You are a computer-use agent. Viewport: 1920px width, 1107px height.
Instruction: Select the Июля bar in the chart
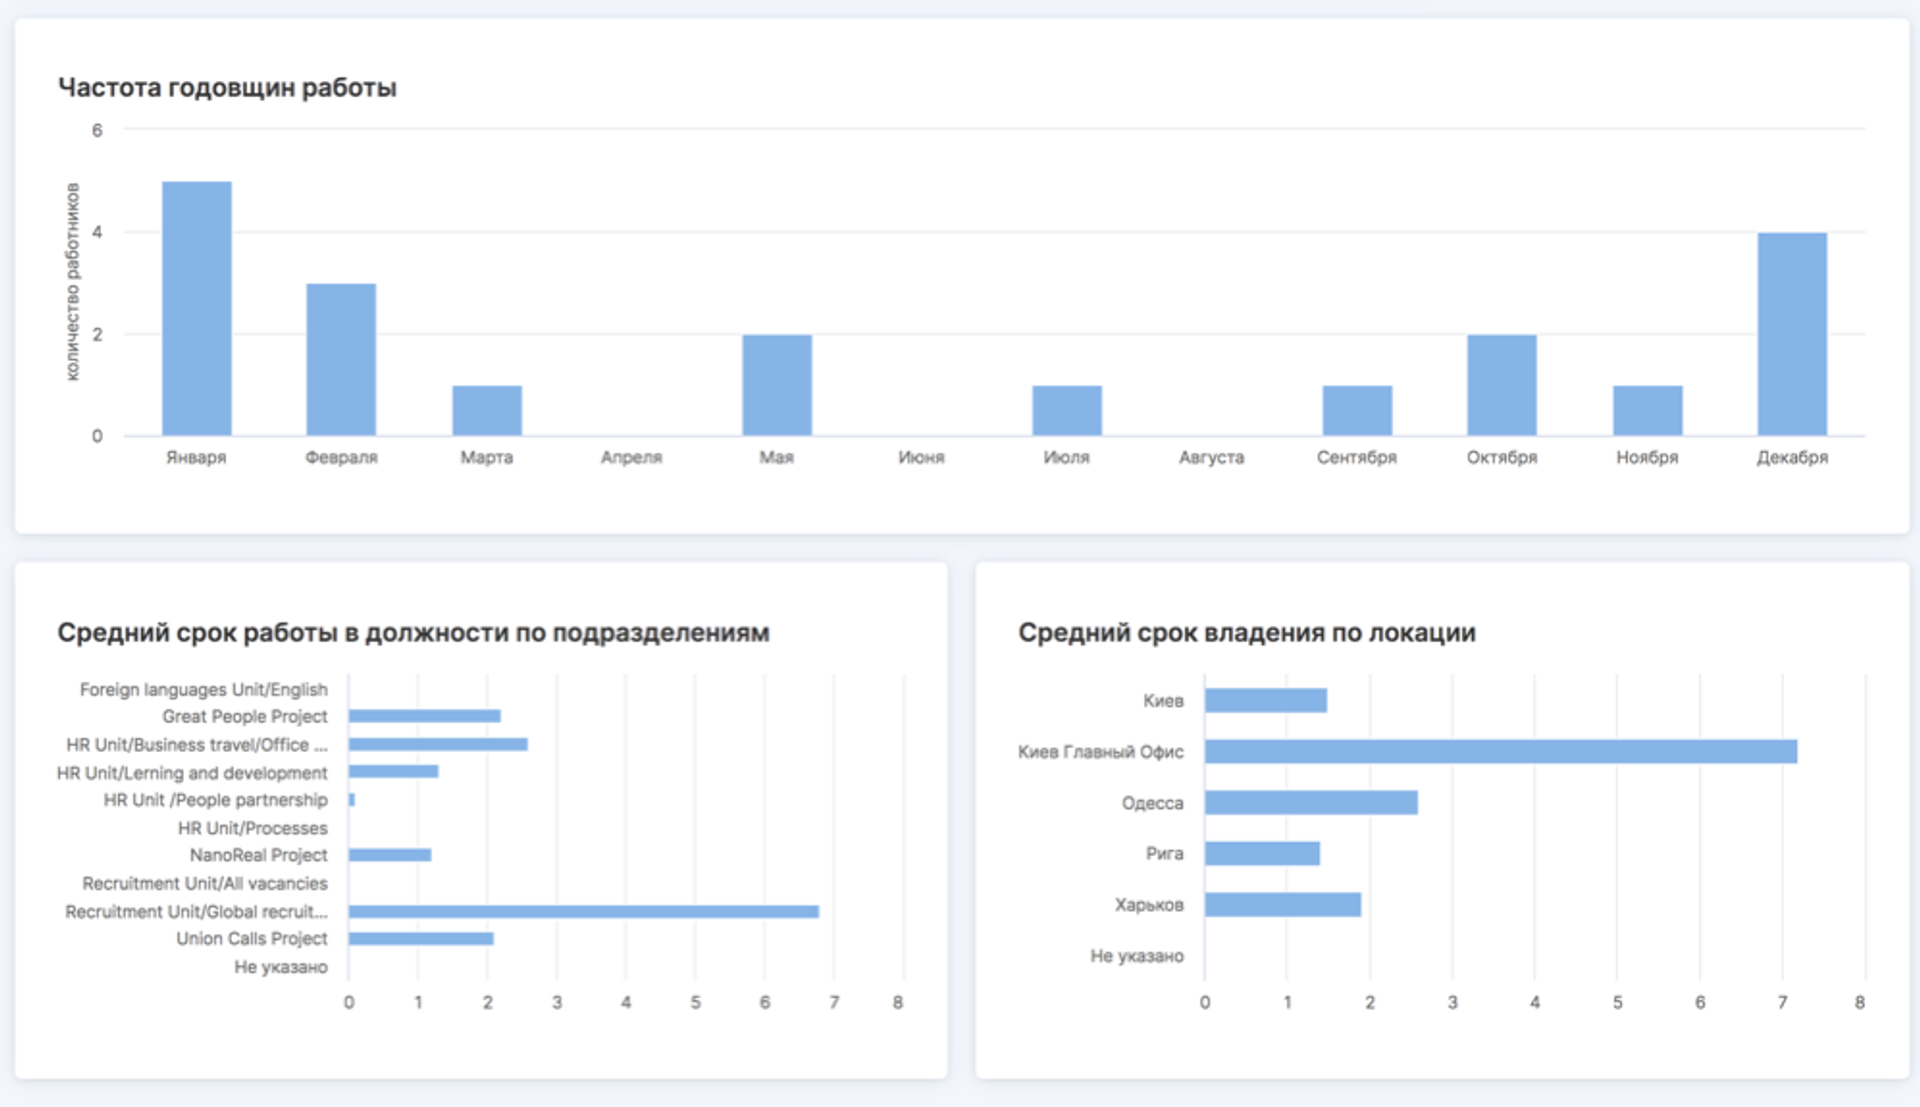click(1067, 411)
